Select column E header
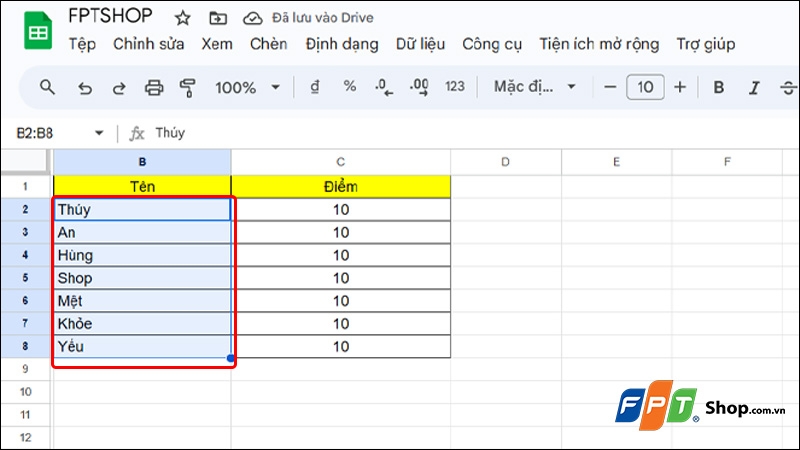The height and width of the screenshot is (450, 800). pos(616,162)
